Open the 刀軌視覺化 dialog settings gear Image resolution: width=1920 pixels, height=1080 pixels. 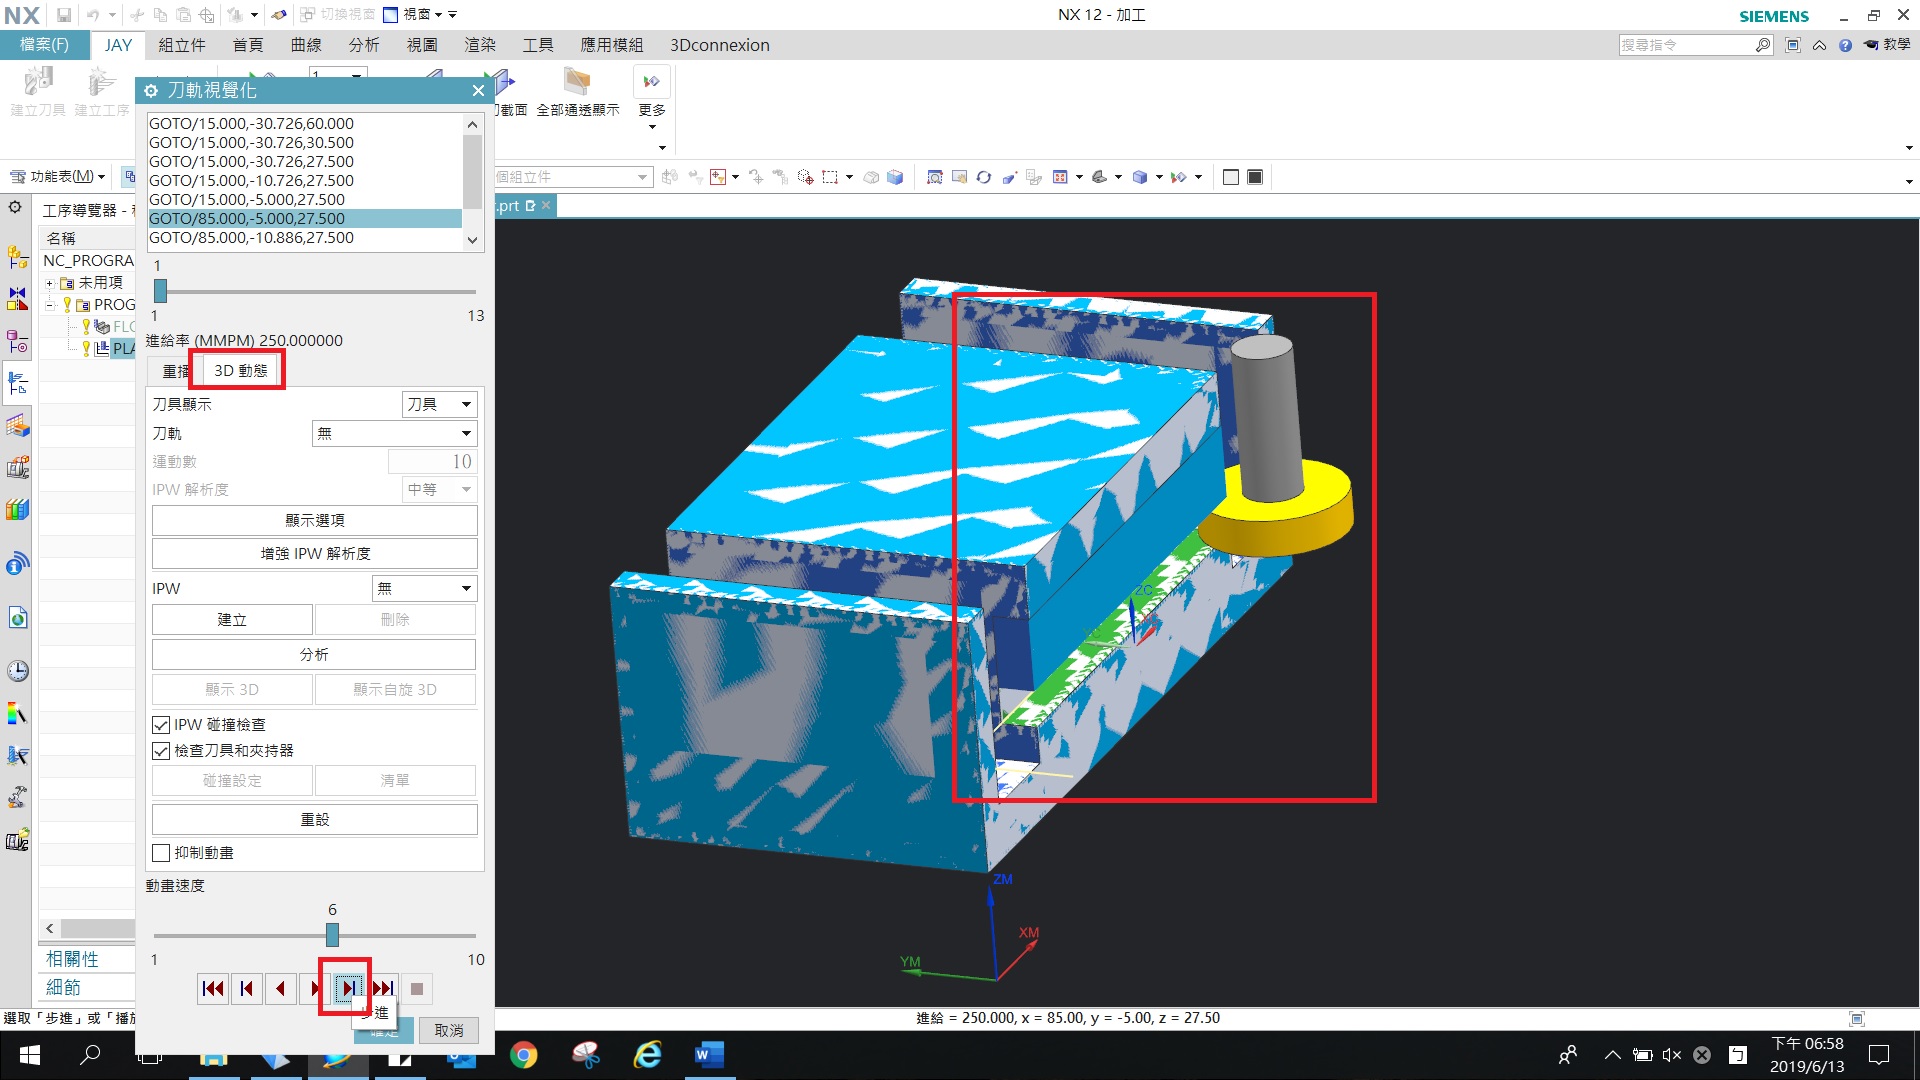151,90
